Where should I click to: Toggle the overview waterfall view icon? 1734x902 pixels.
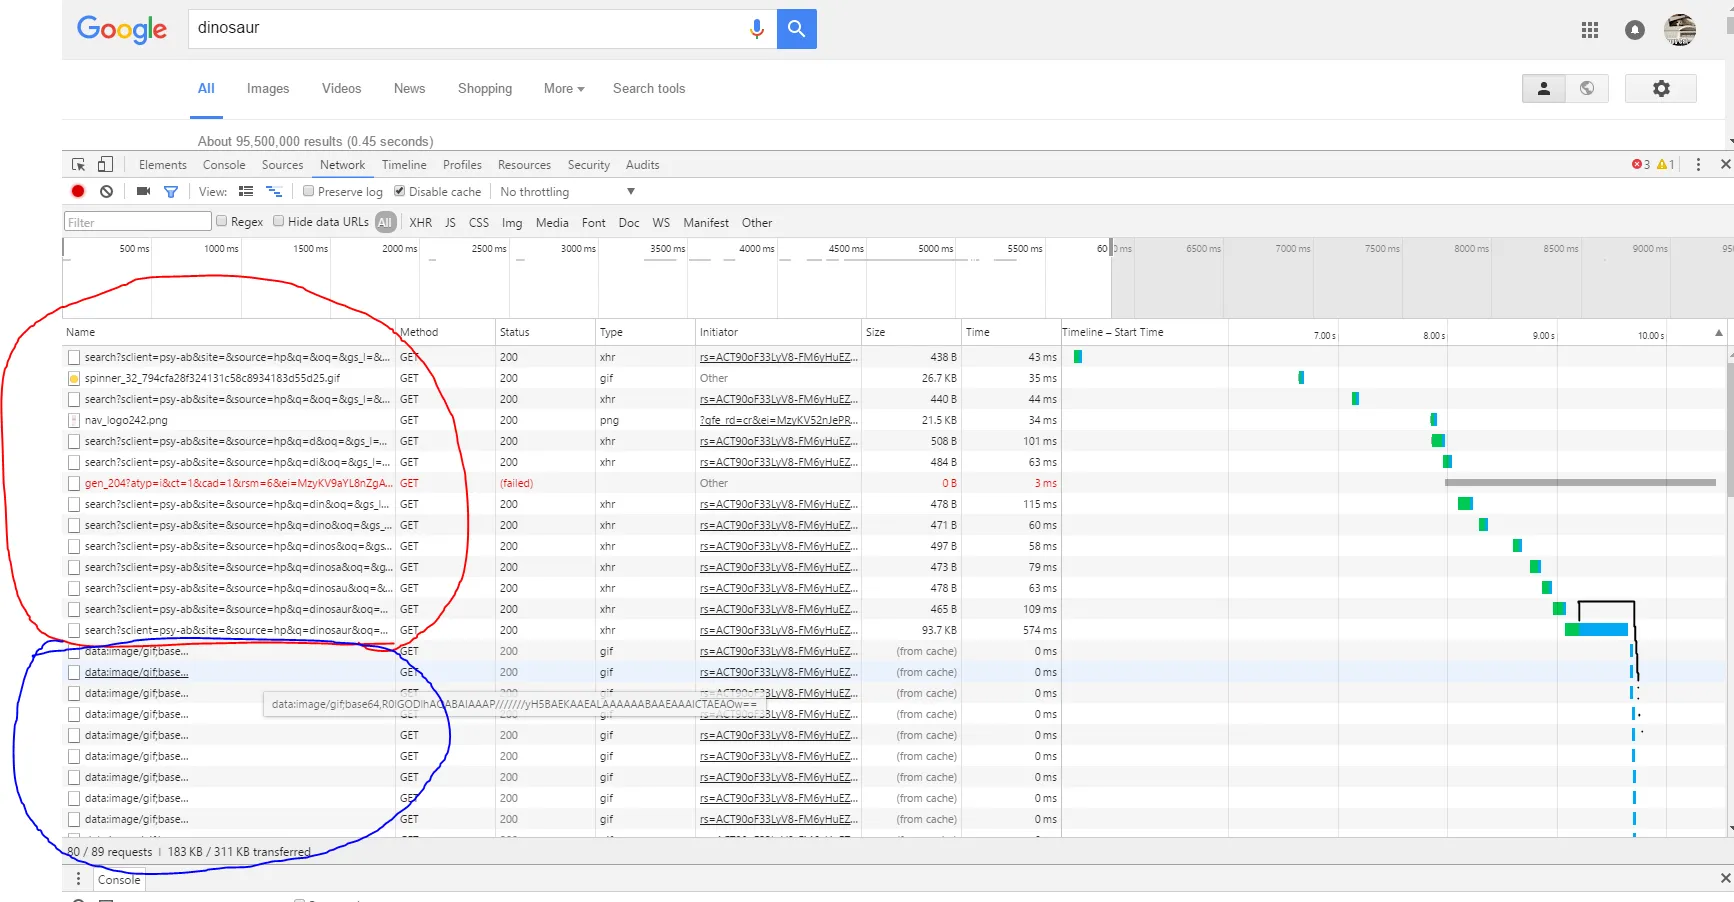pyautogui.click(x=274, y=191)
